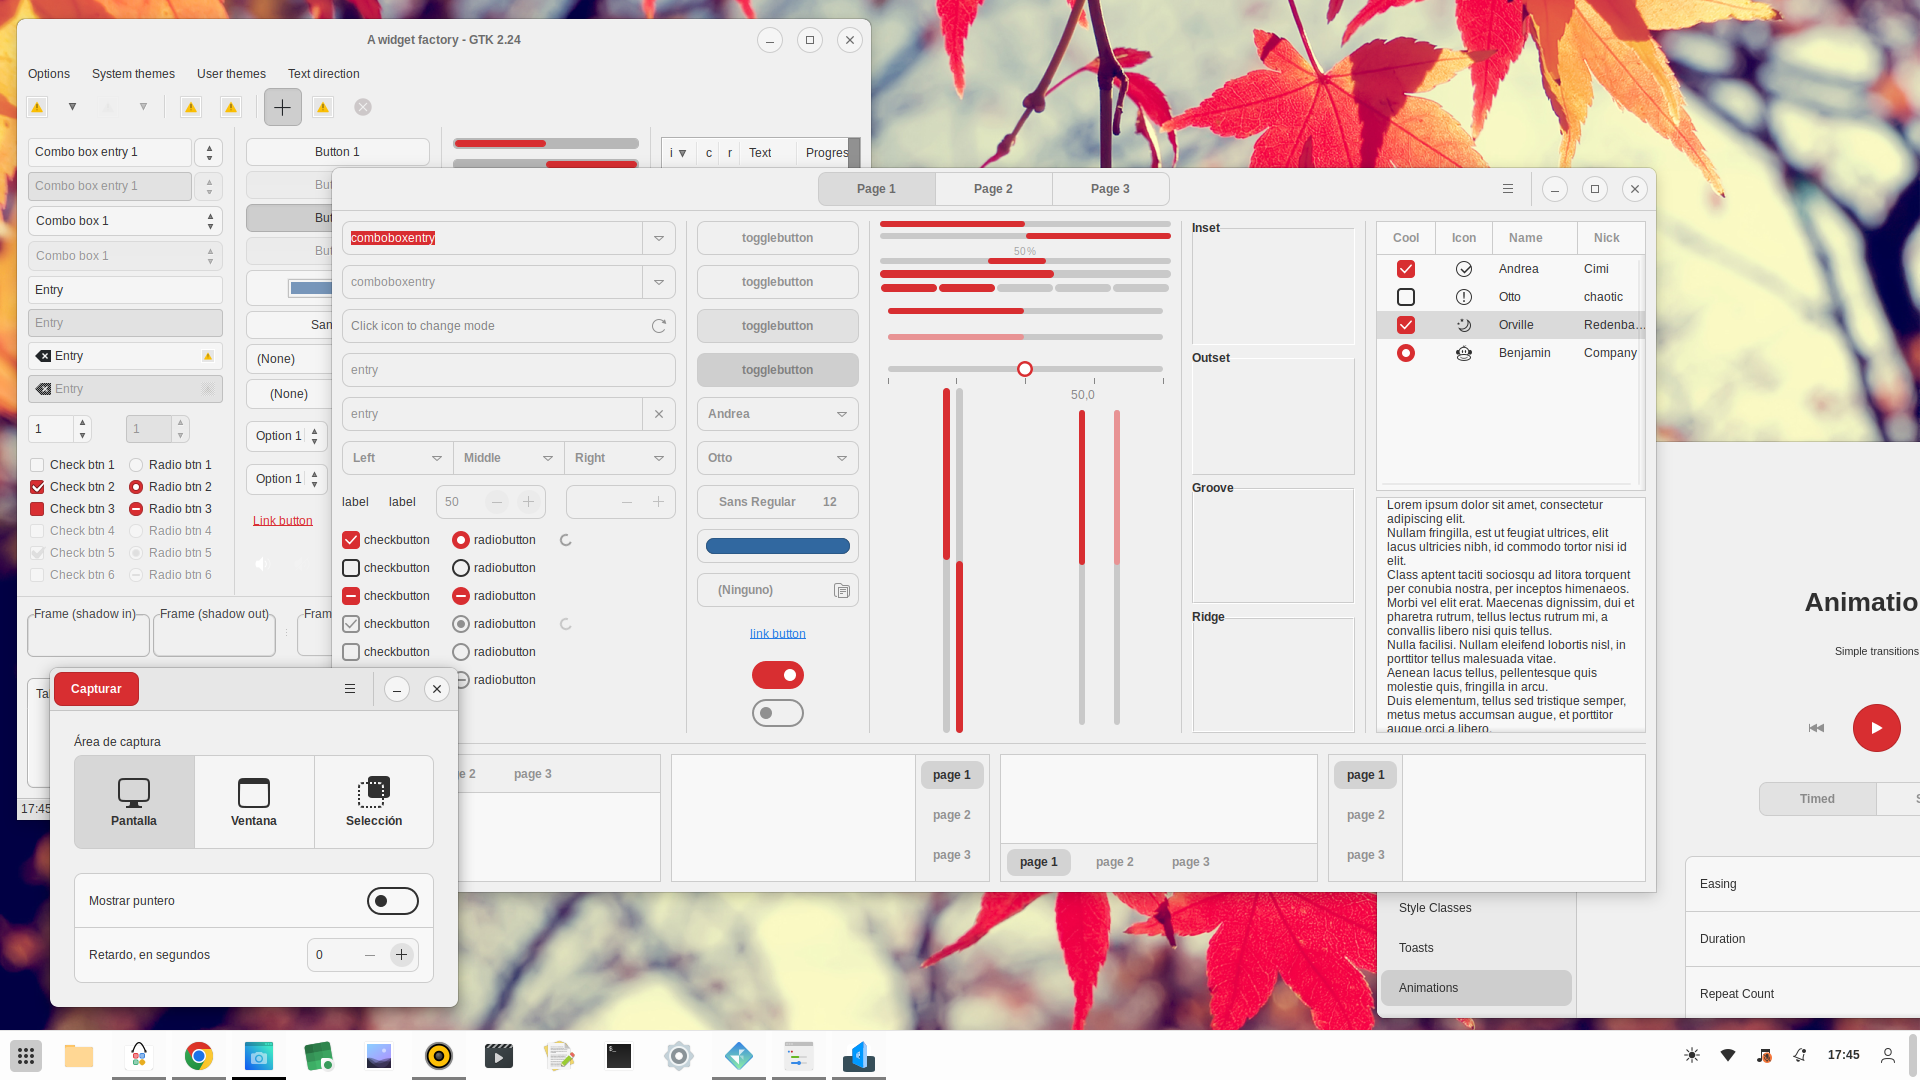Open the hamburger menu in Capturar window

coord(350,689)
